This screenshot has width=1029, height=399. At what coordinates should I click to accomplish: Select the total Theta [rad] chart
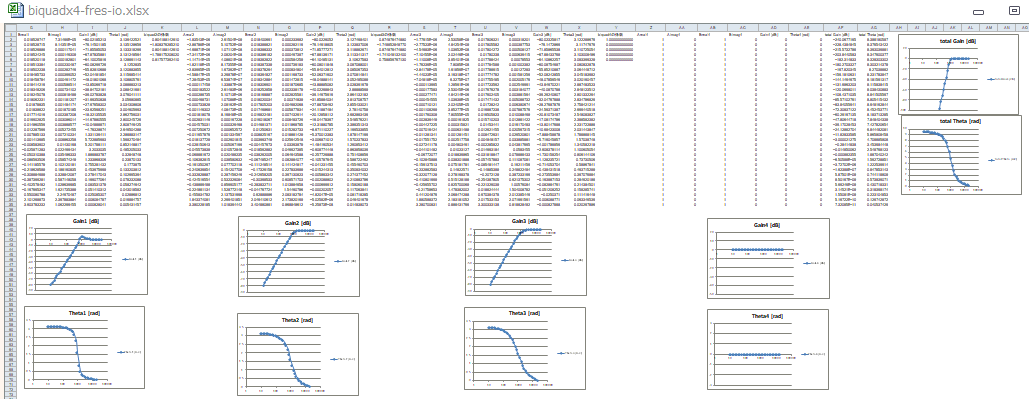tap(961, 155)
